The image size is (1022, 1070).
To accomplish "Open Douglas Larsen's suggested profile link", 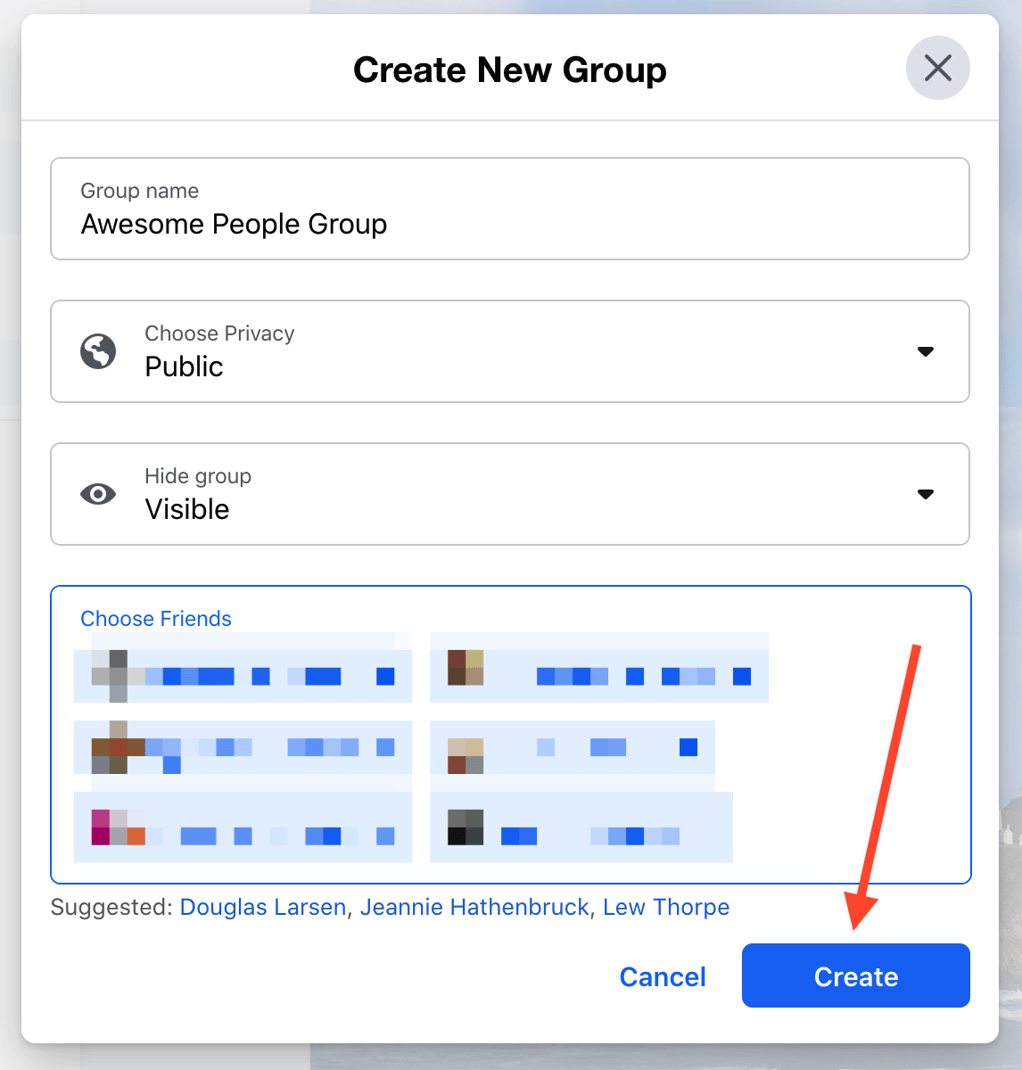I will pos(262,907).
